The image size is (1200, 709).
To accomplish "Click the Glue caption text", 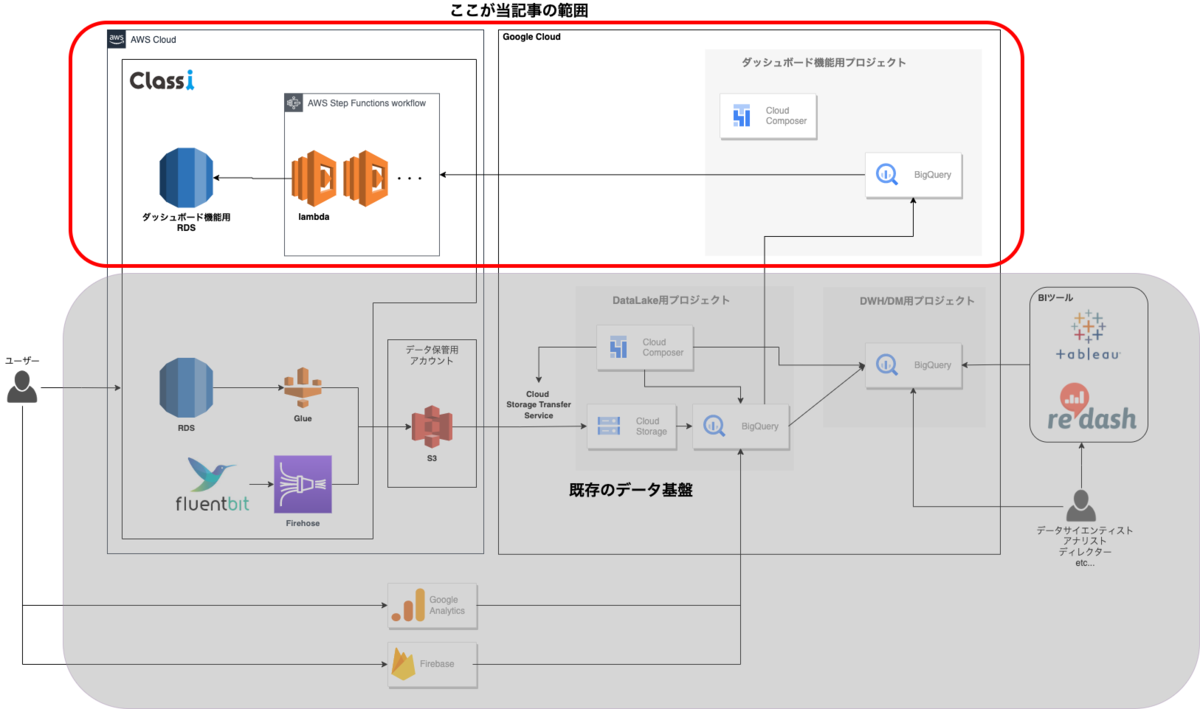I will [x=303, y=418].
